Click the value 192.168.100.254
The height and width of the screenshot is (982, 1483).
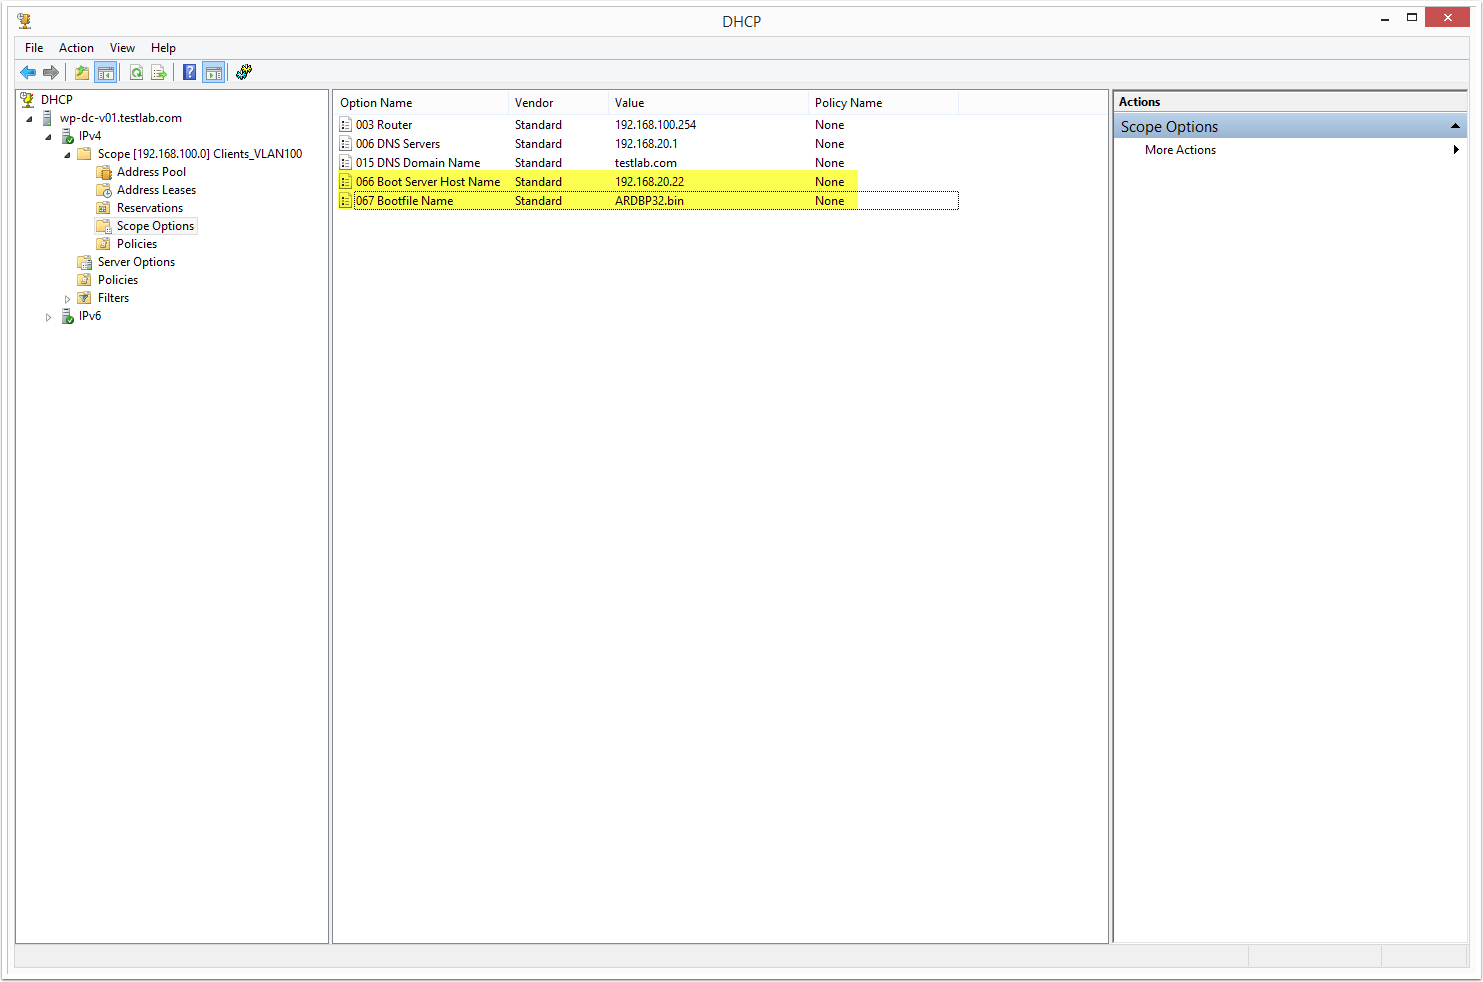[x=655, y=125]
